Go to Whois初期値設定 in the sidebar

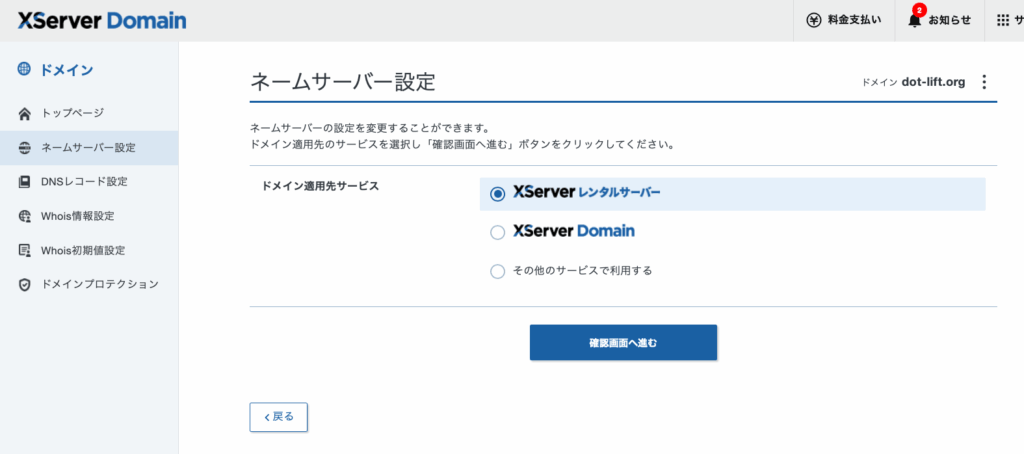[x=83, y=250]
